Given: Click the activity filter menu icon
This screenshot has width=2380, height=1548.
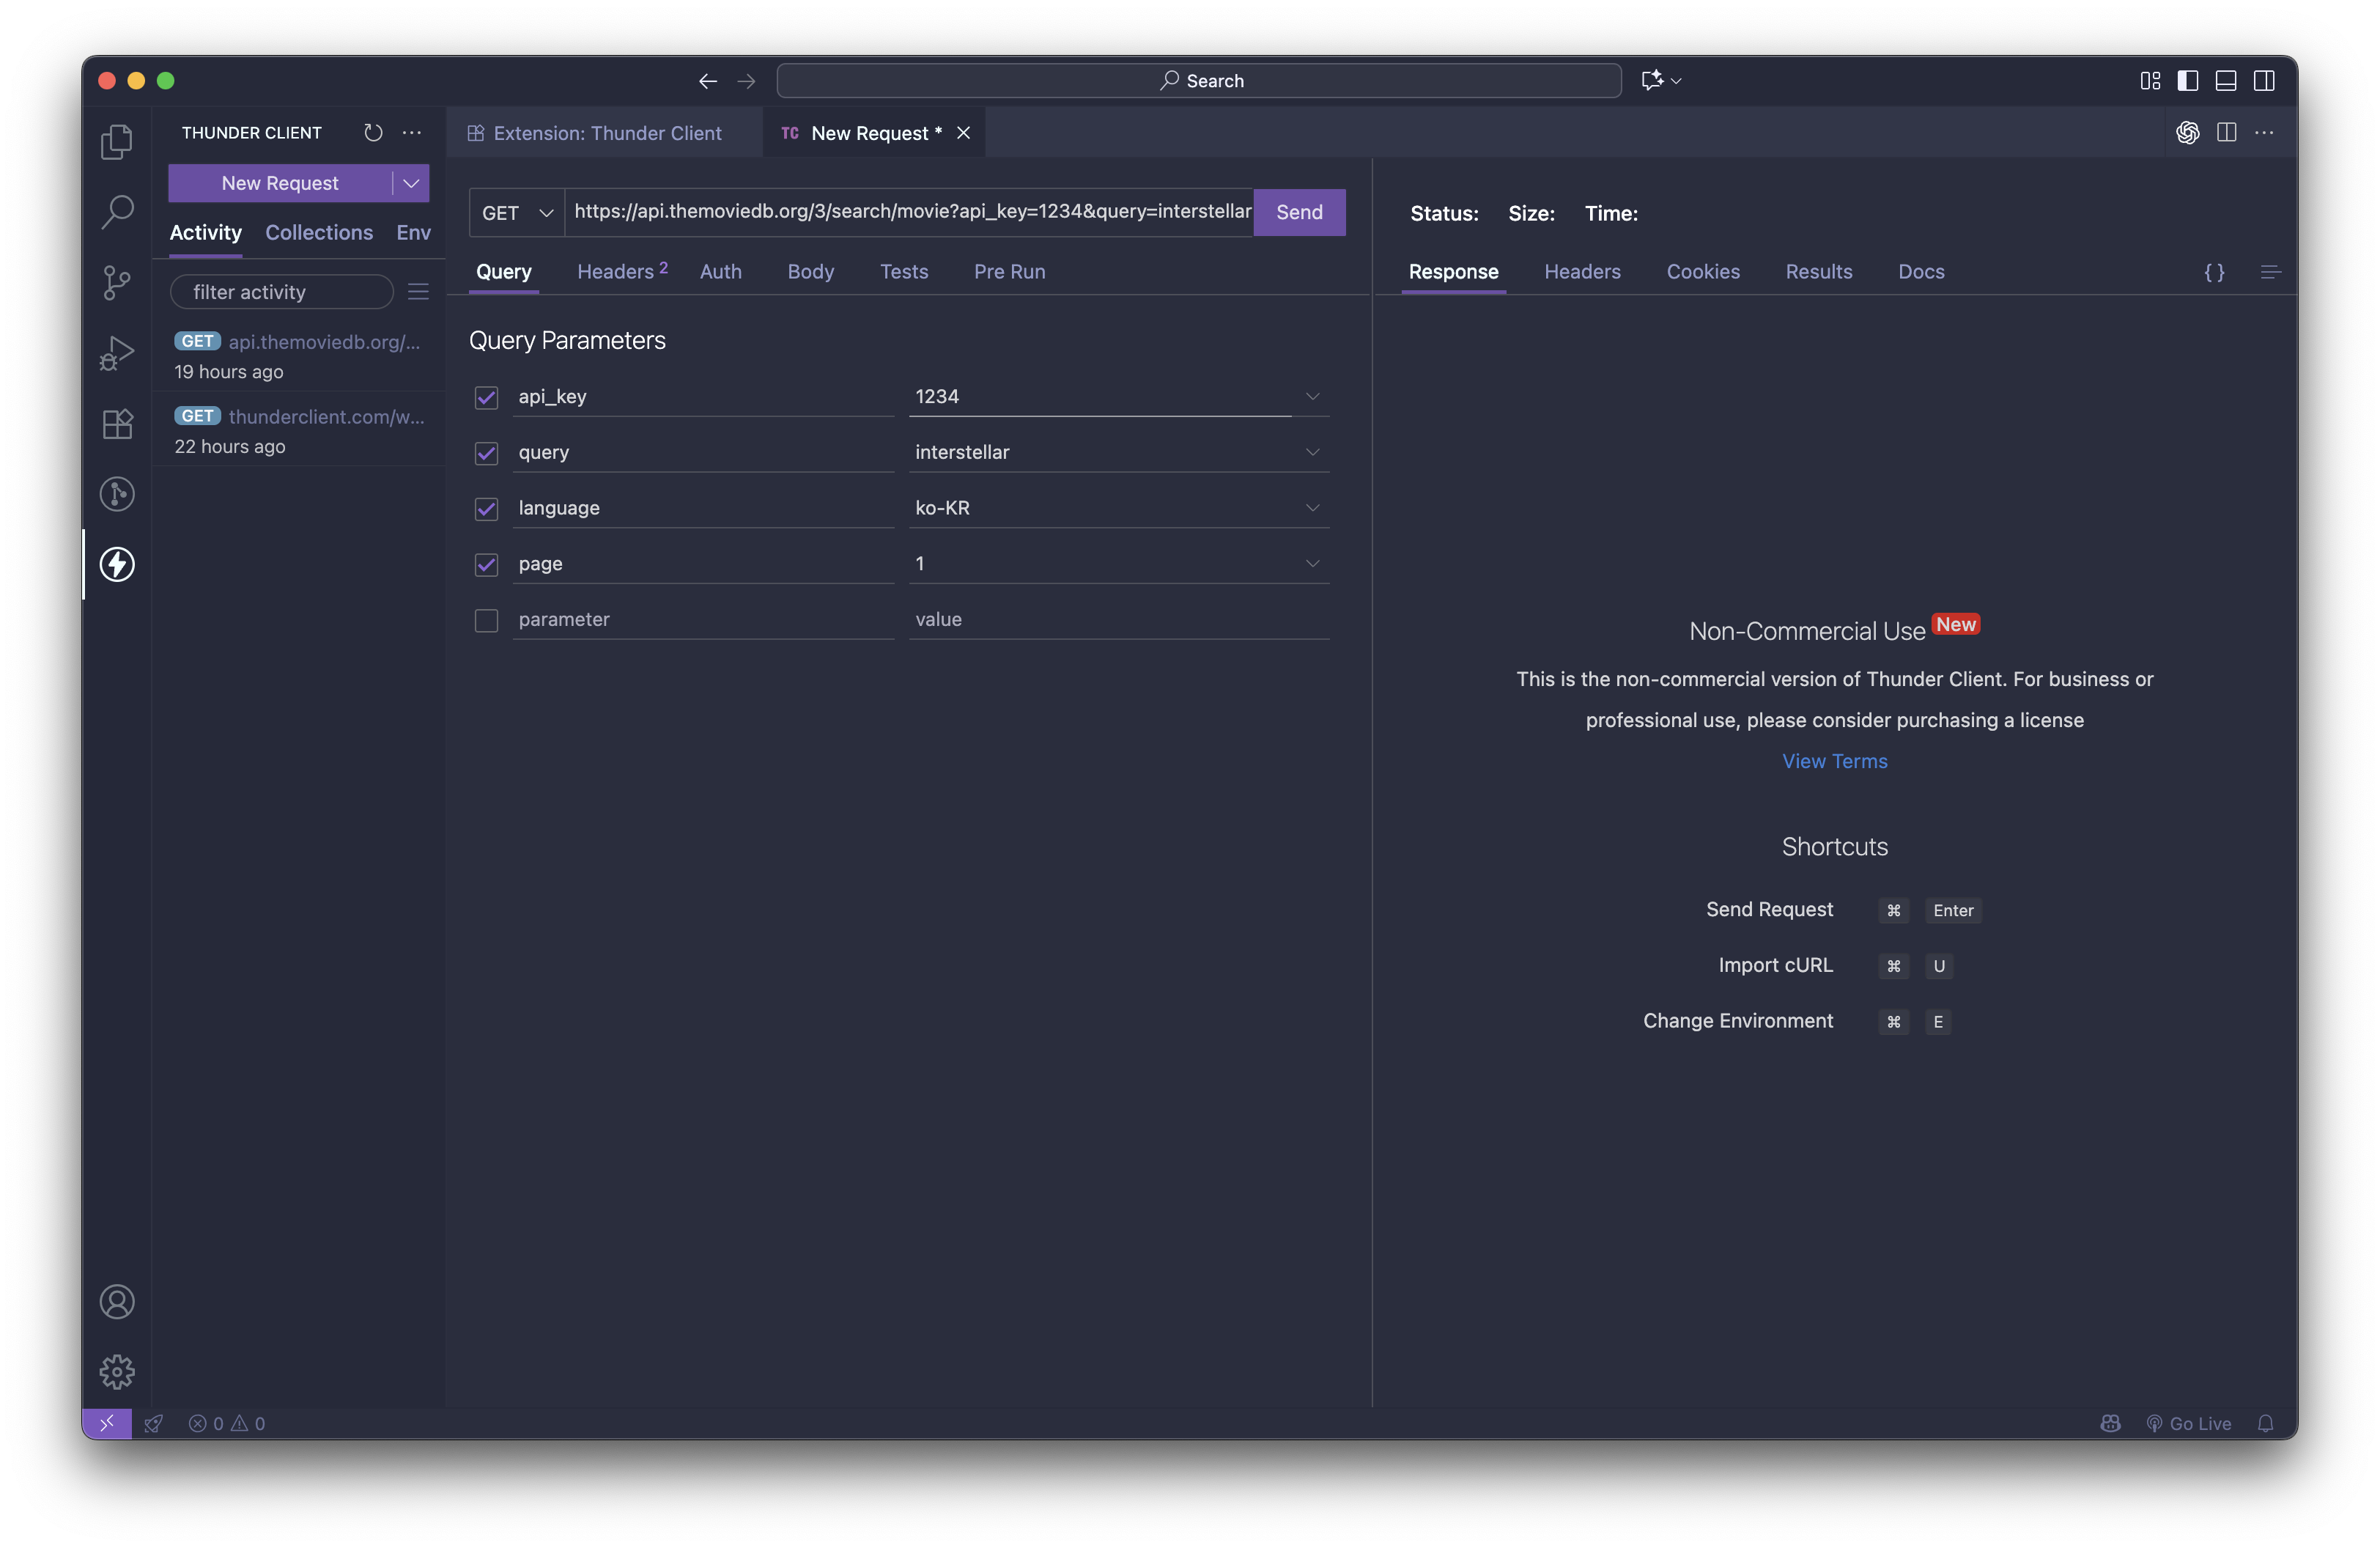Looking at the screenshot, I should 418,291.
